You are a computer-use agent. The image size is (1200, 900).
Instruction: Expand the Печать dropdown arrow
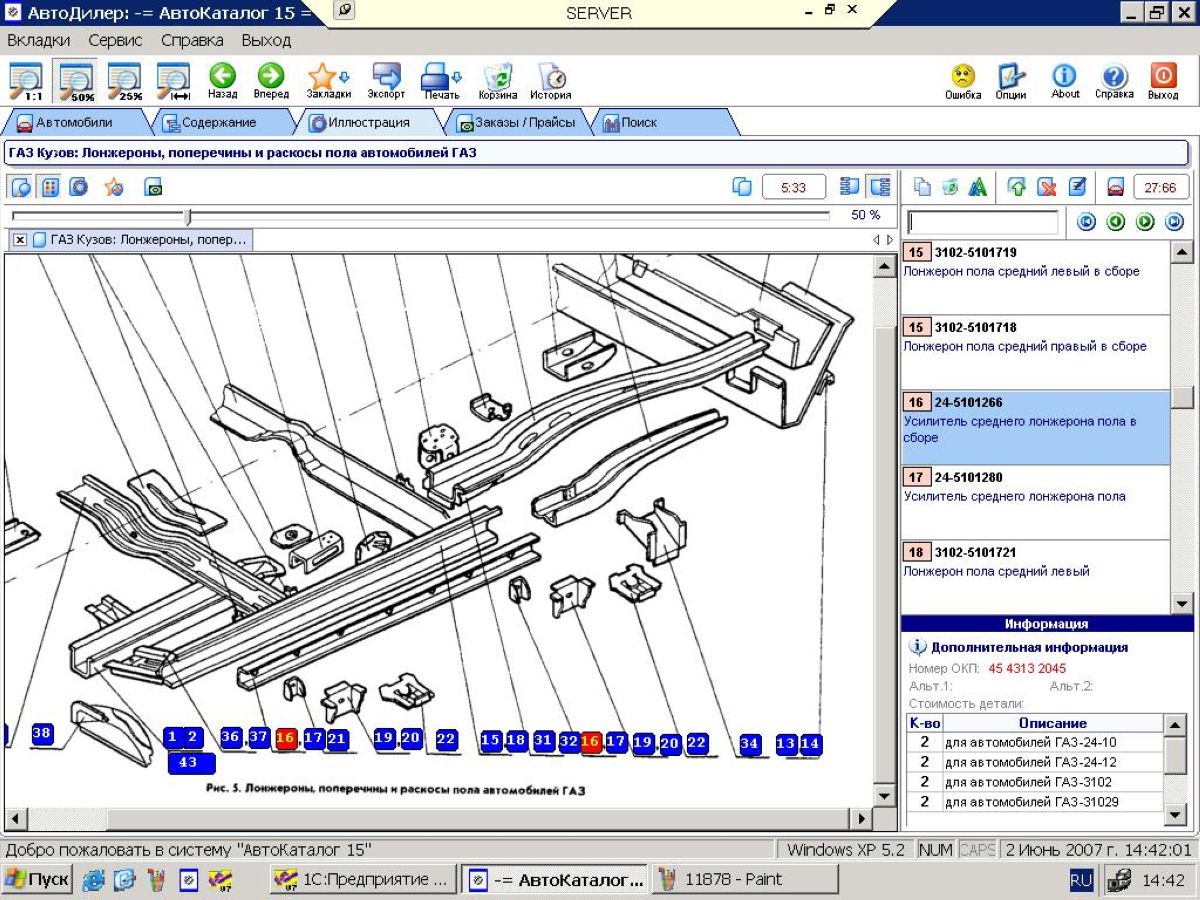click(457, 77)
